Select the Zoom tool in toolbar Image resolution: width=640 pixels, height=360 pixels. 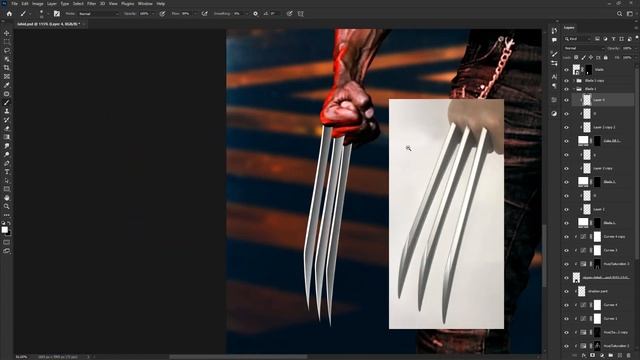click(7, 207)
